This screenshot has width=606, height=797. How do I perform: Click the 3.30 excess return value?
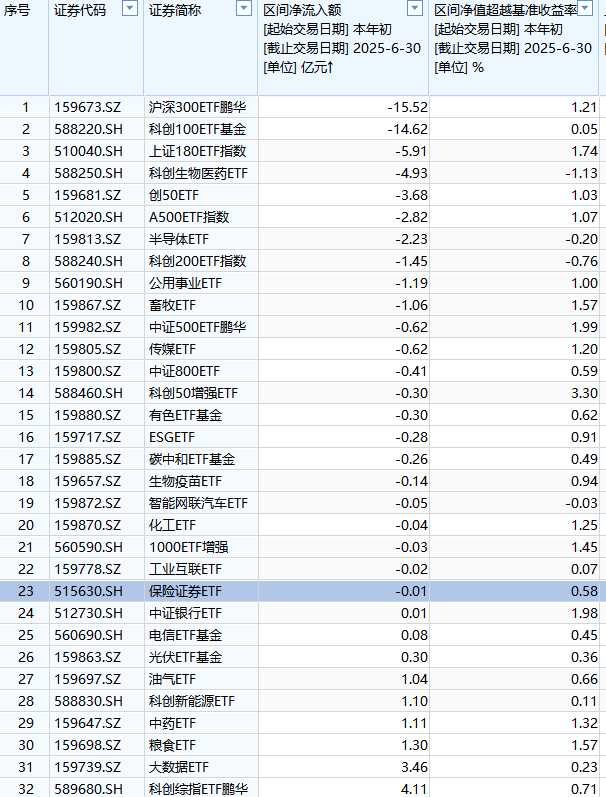(583, 393)
